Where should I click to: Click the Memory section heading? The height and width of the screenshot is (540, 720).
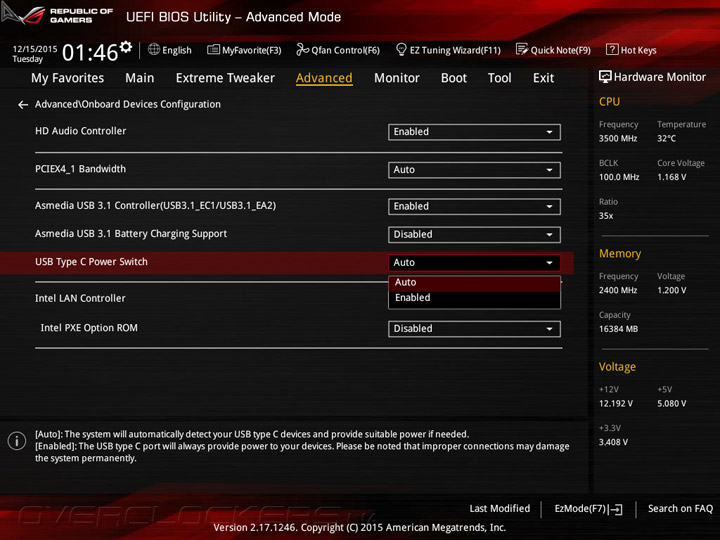click(x=620, y=254)
